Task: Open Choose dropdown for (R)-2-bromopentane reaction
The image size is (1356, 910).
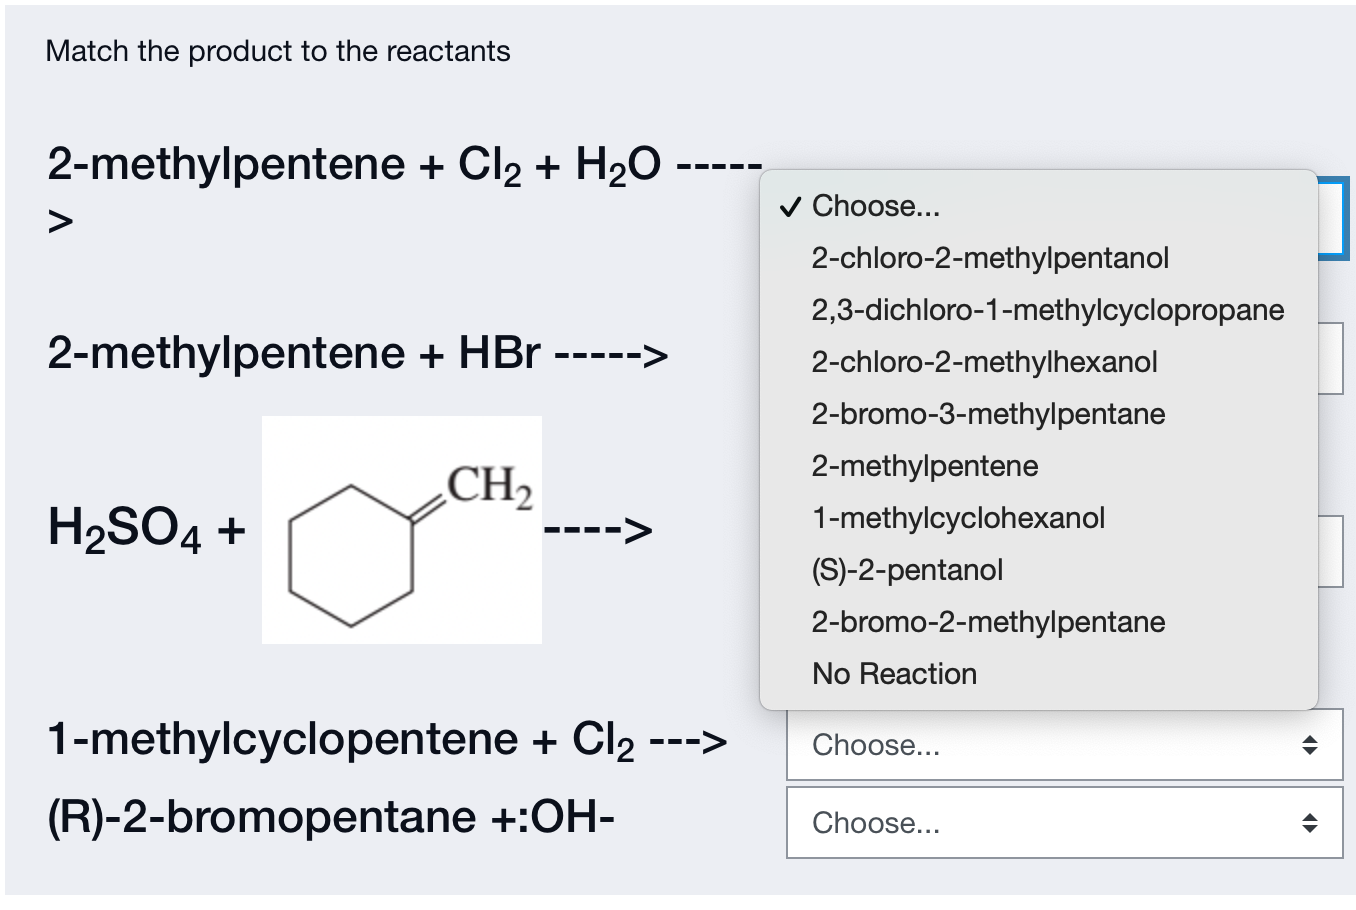Action: coord(1064,823)
